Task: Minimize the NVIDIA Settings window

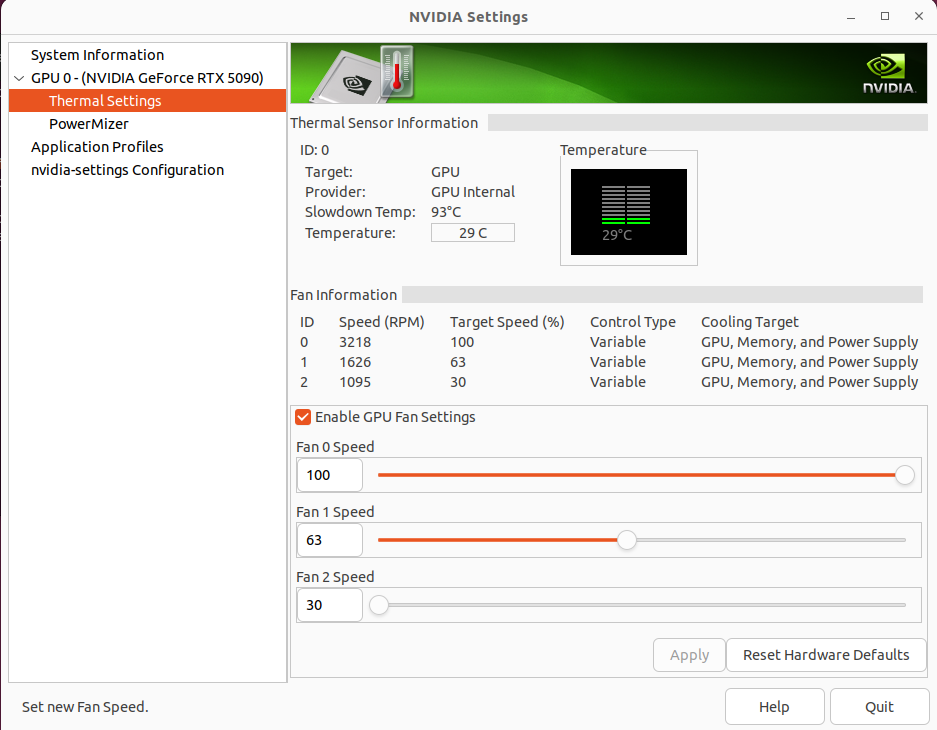Action: click(854, 16)
